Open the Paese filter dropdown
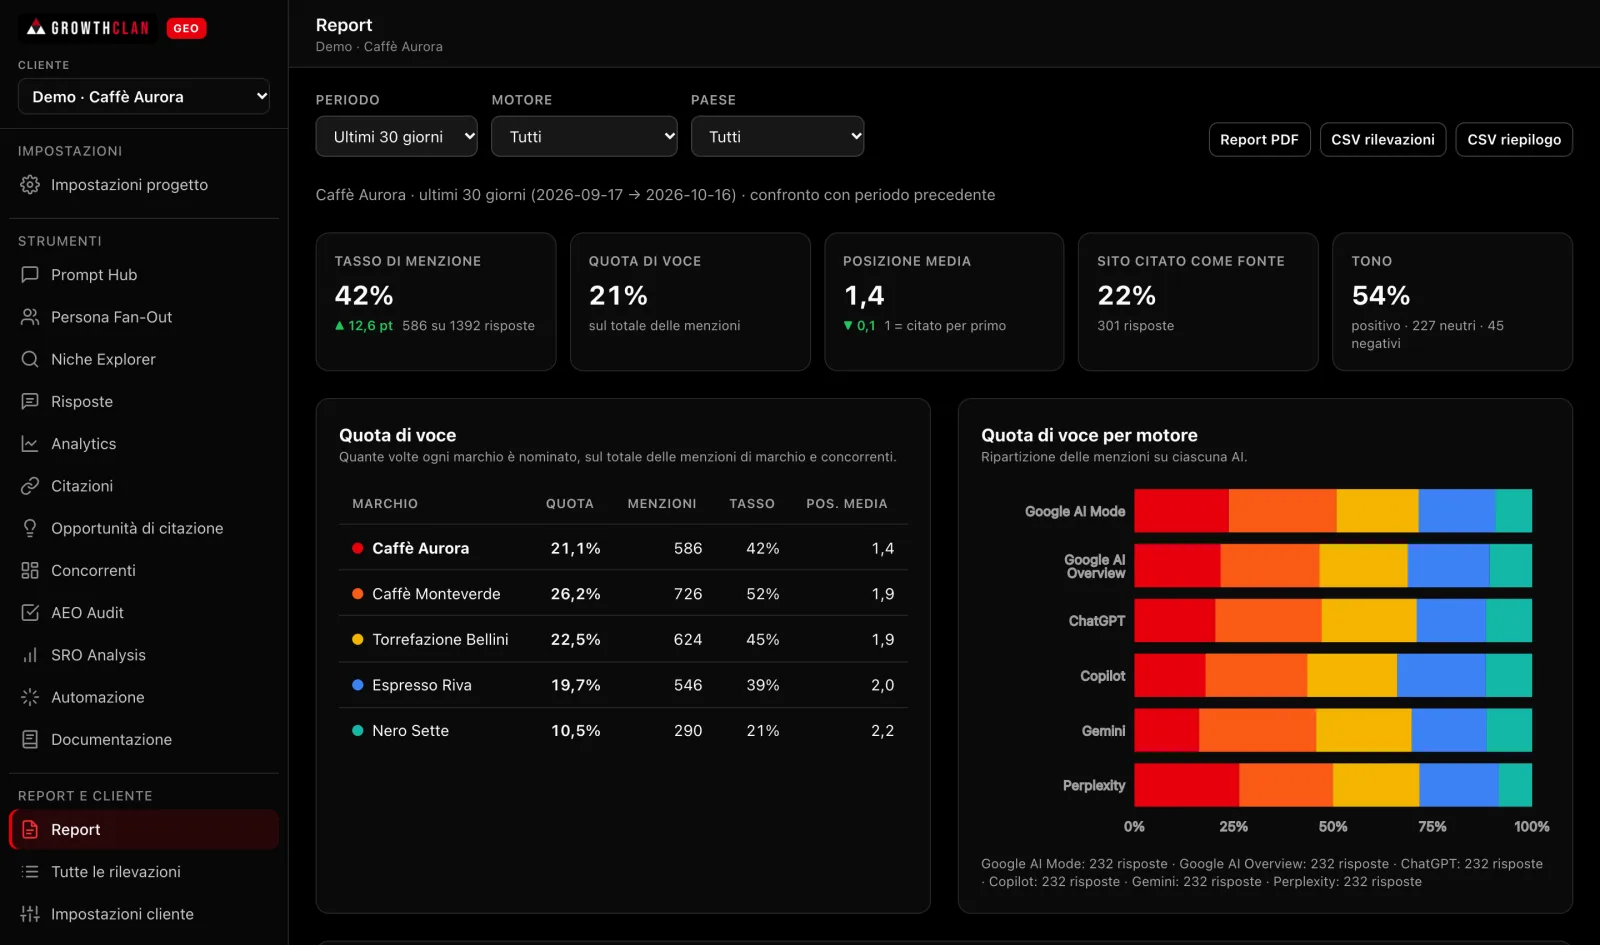Screen dimensions: 1600x945 click(777, 137)
